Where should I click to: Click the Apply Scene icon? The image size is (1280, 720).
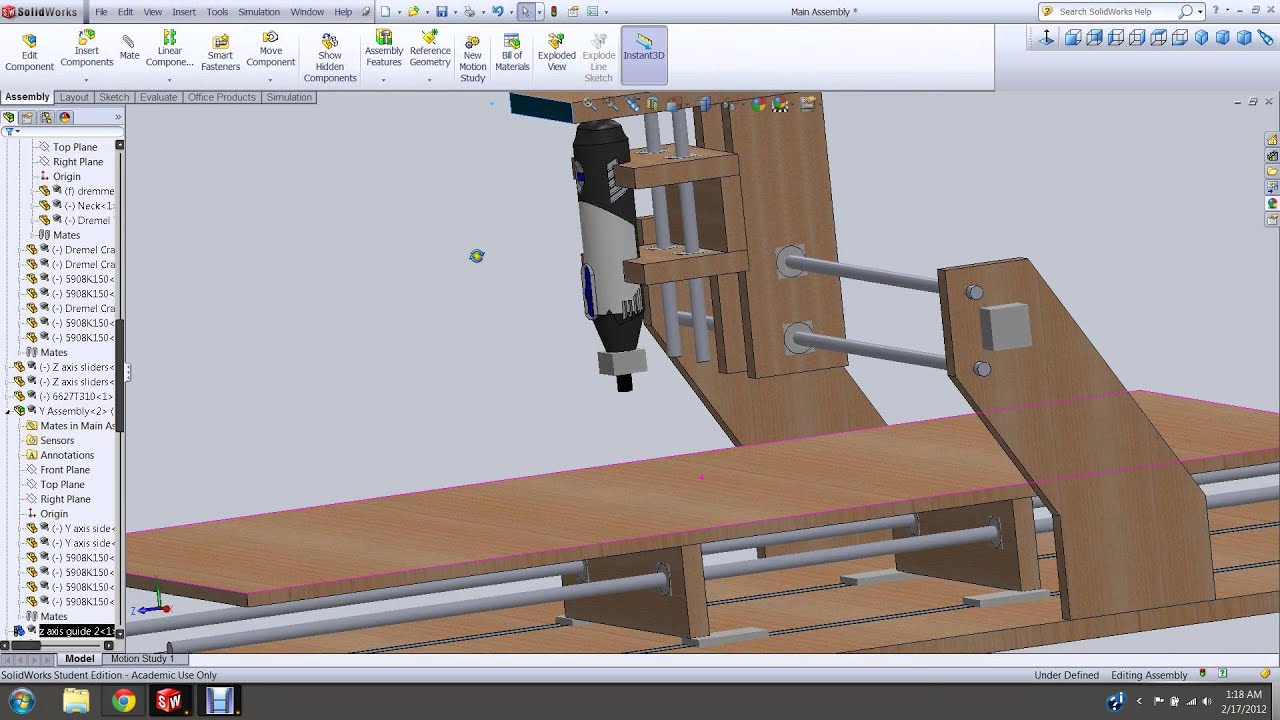(781, 104)
